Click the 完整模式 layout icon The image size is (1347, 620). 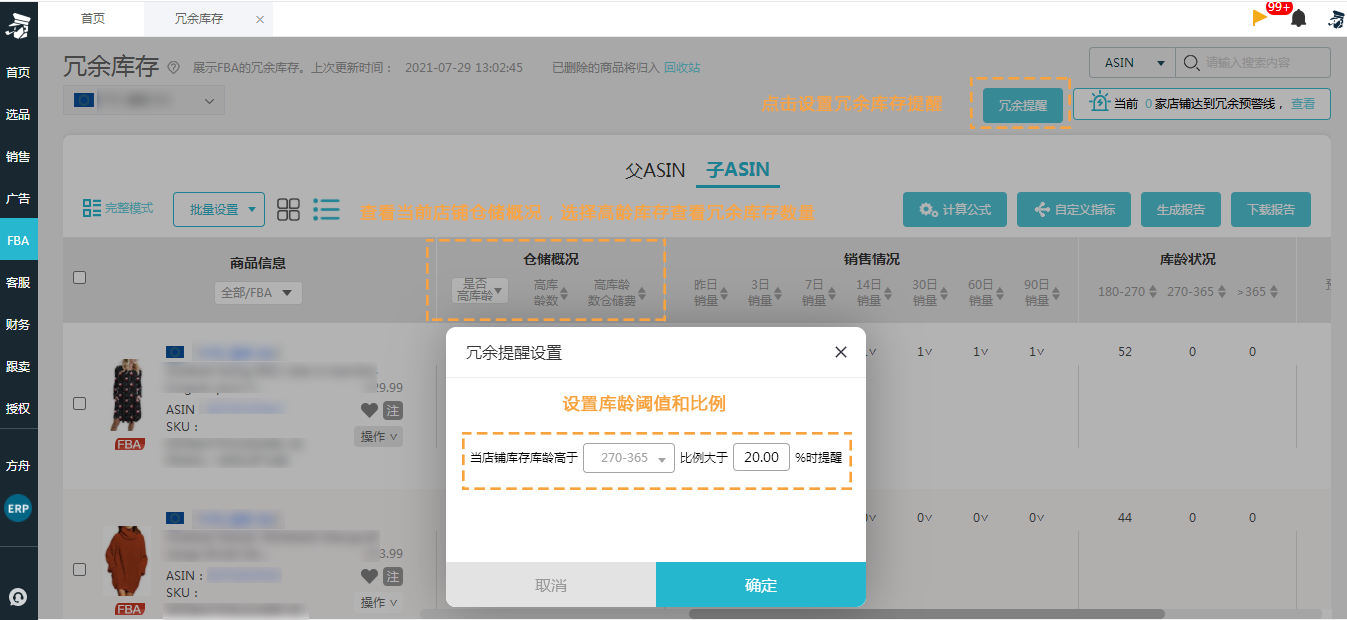92,208
